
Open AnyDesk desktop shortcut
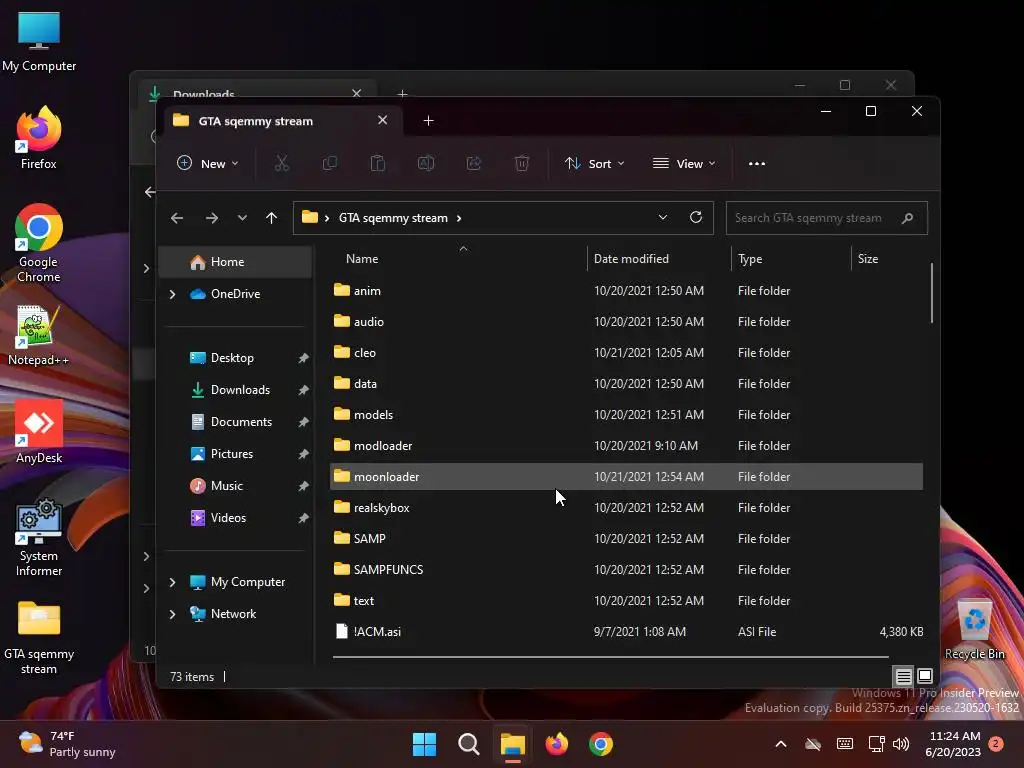coord(39,432)
